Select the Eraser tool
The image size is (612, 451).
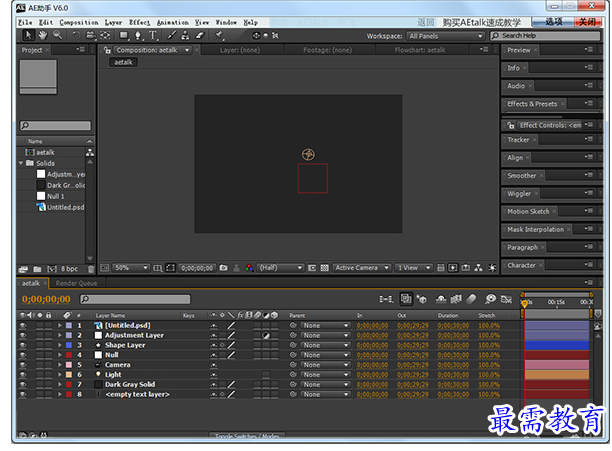point(200,36)
